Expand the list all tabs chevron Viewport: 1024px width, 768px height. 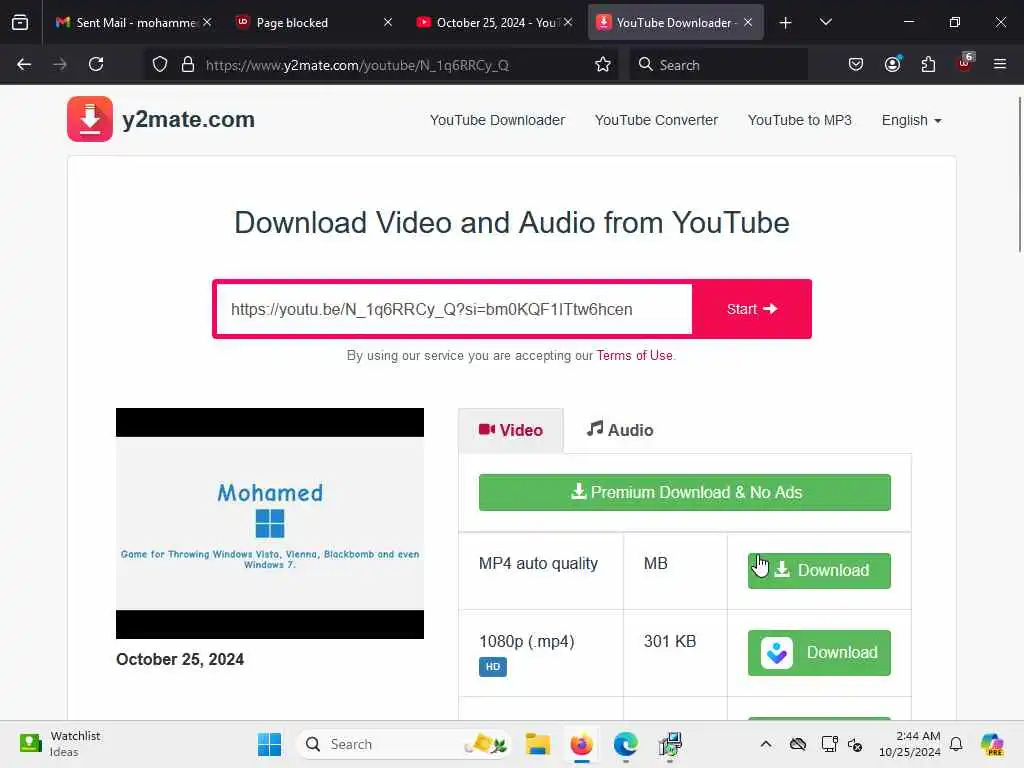(x=825, y=22)
